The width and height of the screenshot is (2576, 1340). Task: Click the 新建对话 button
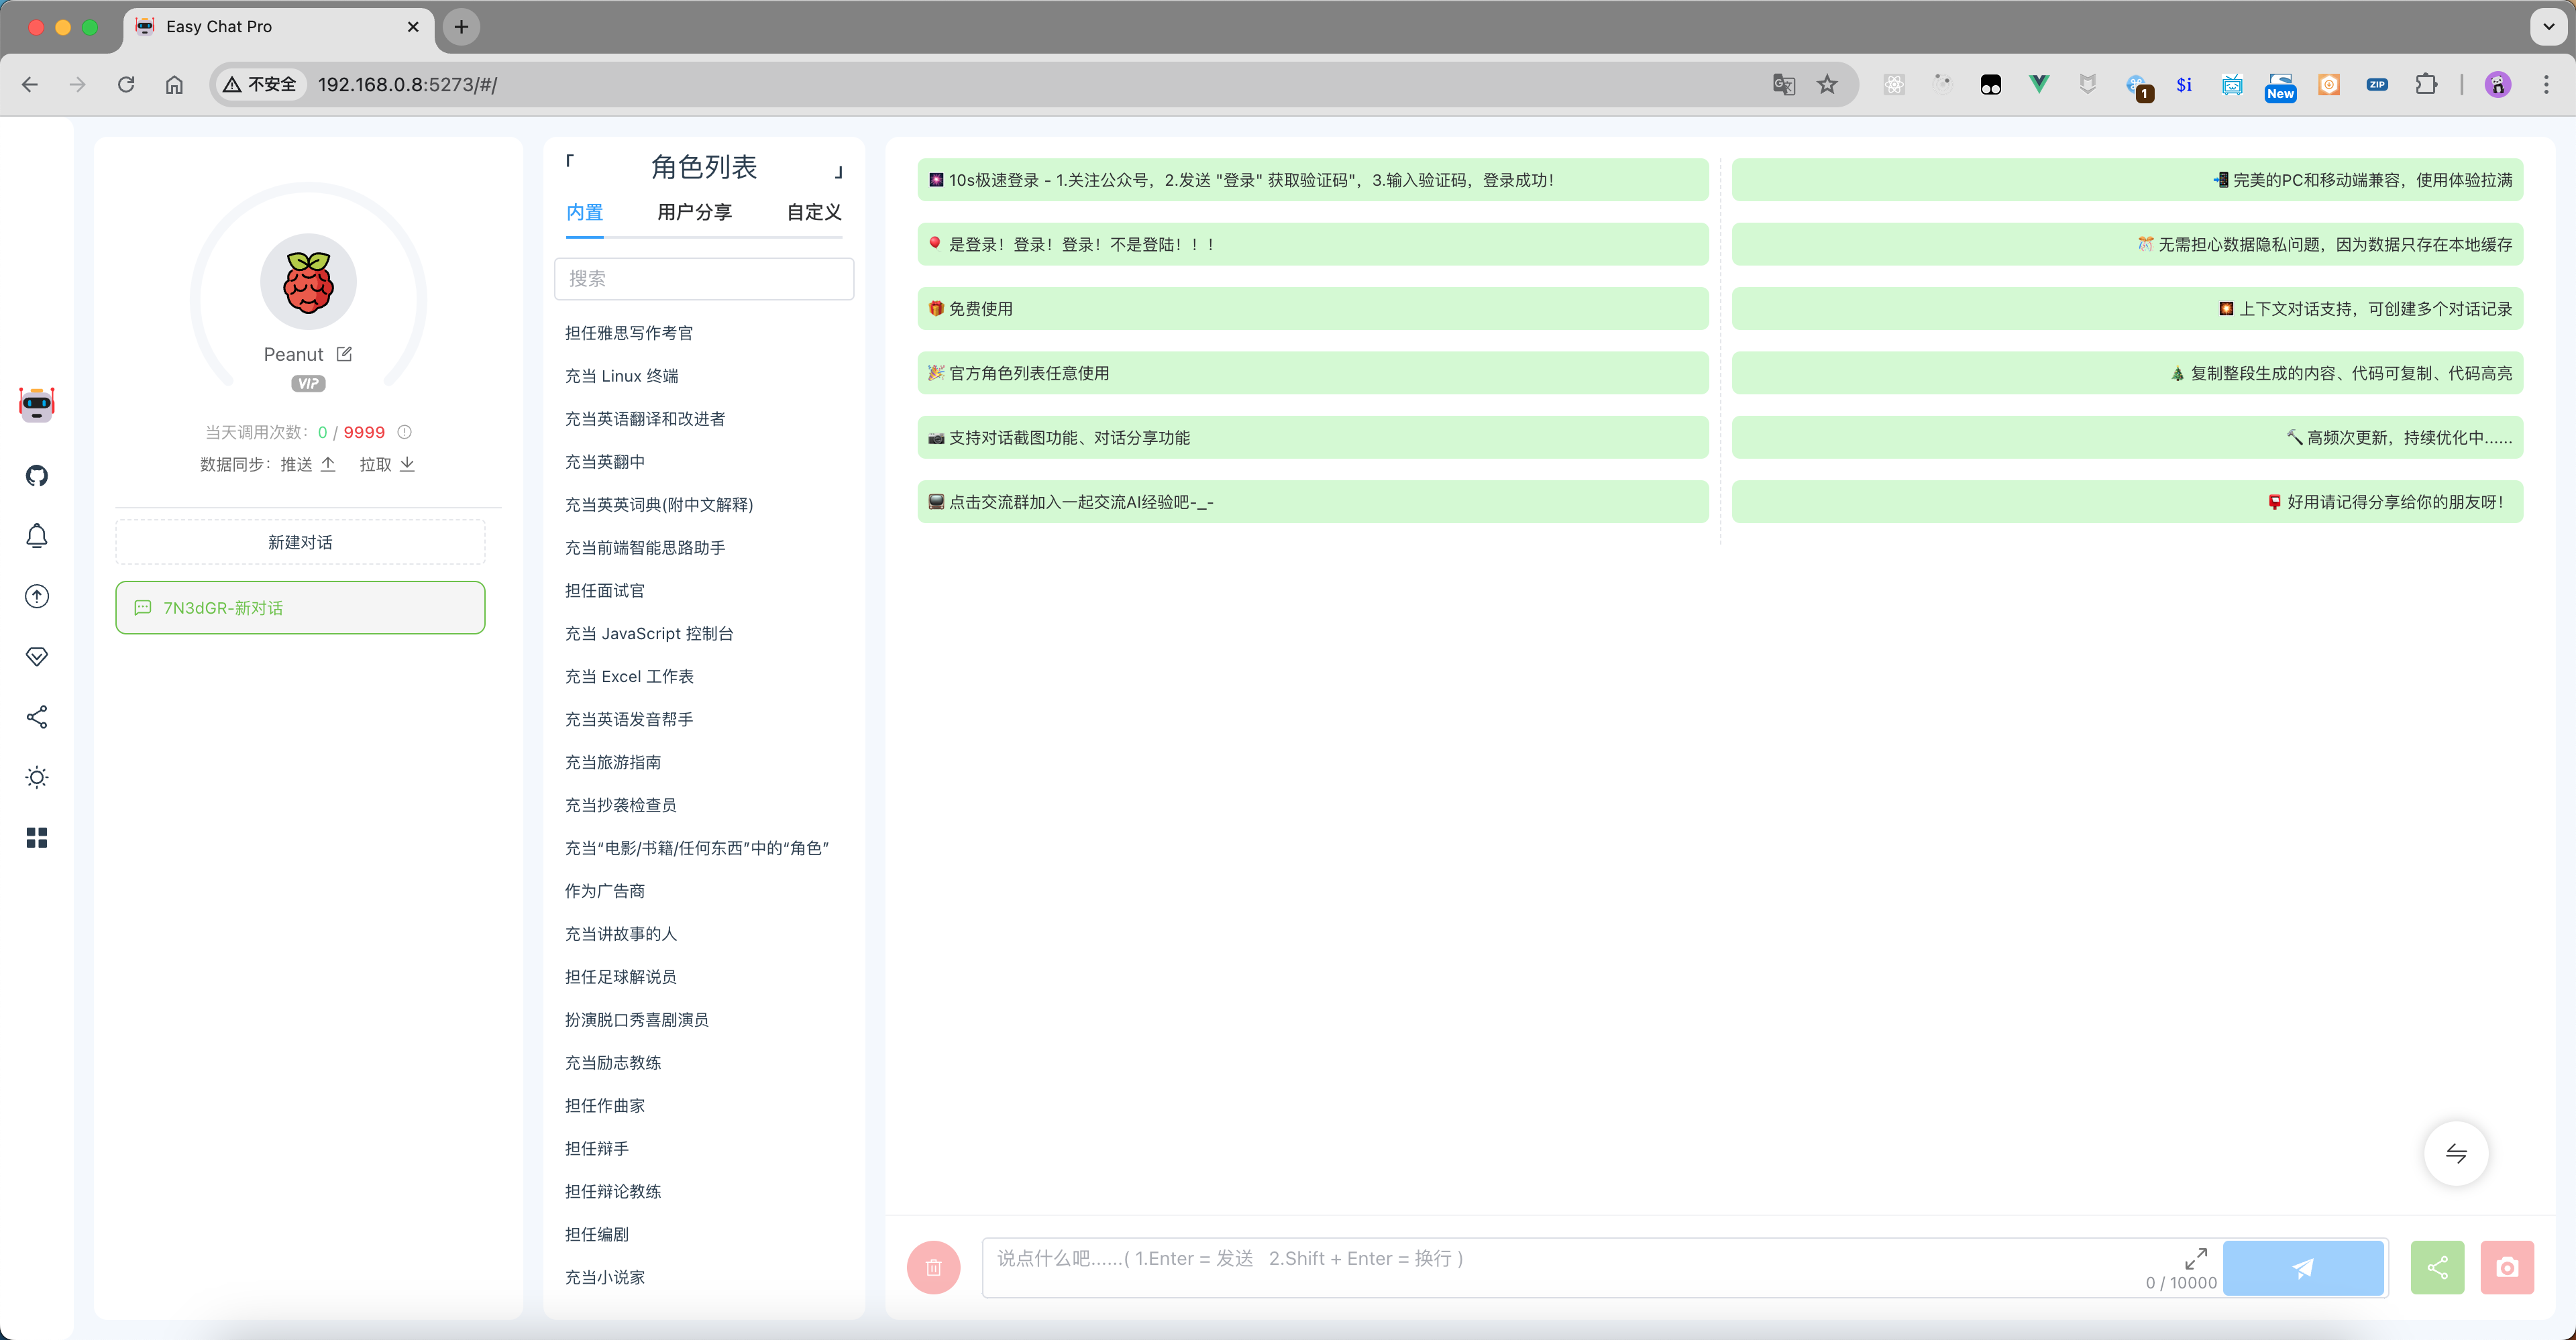300,542
